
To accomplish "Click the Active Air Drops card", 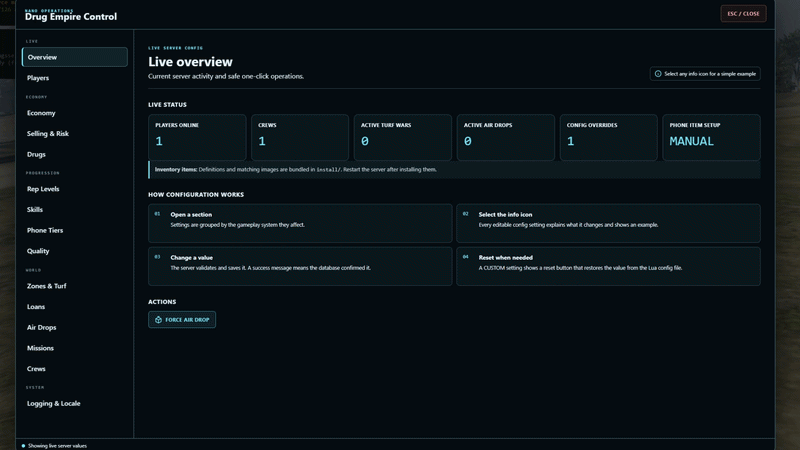I will (x=506, y=137).
